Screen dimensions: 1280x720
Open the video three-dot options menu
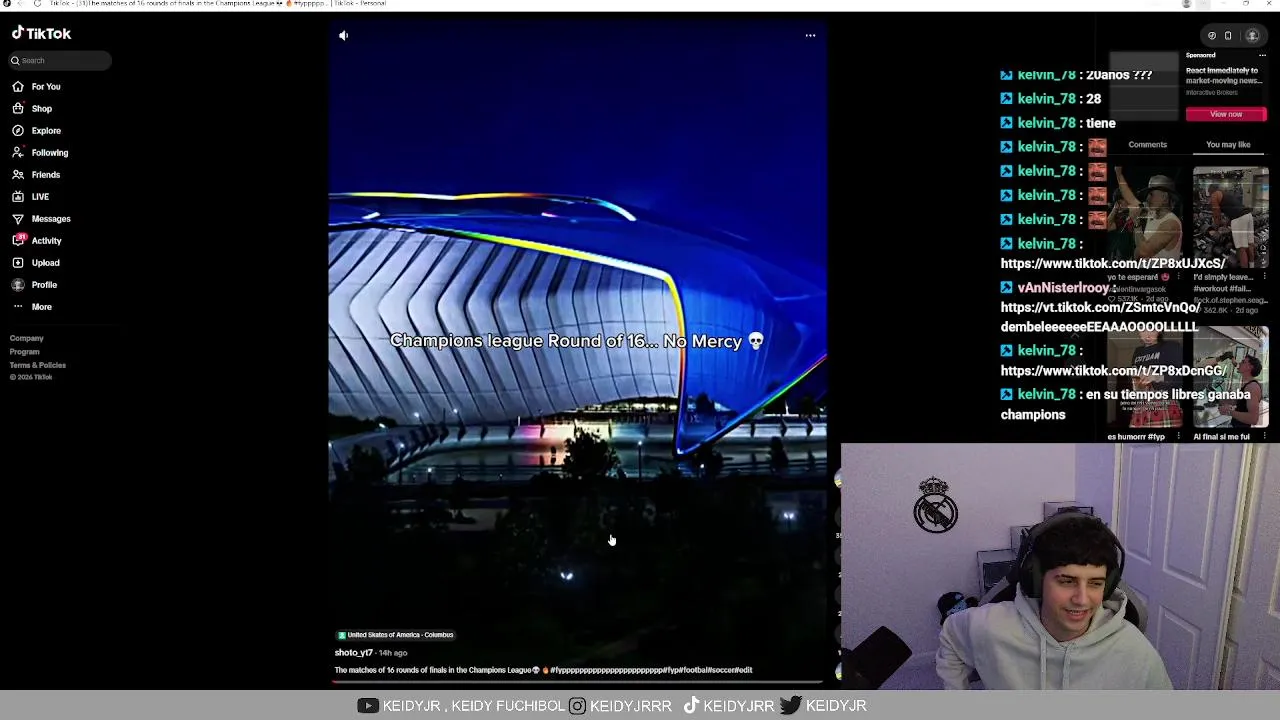click(810, 36)
